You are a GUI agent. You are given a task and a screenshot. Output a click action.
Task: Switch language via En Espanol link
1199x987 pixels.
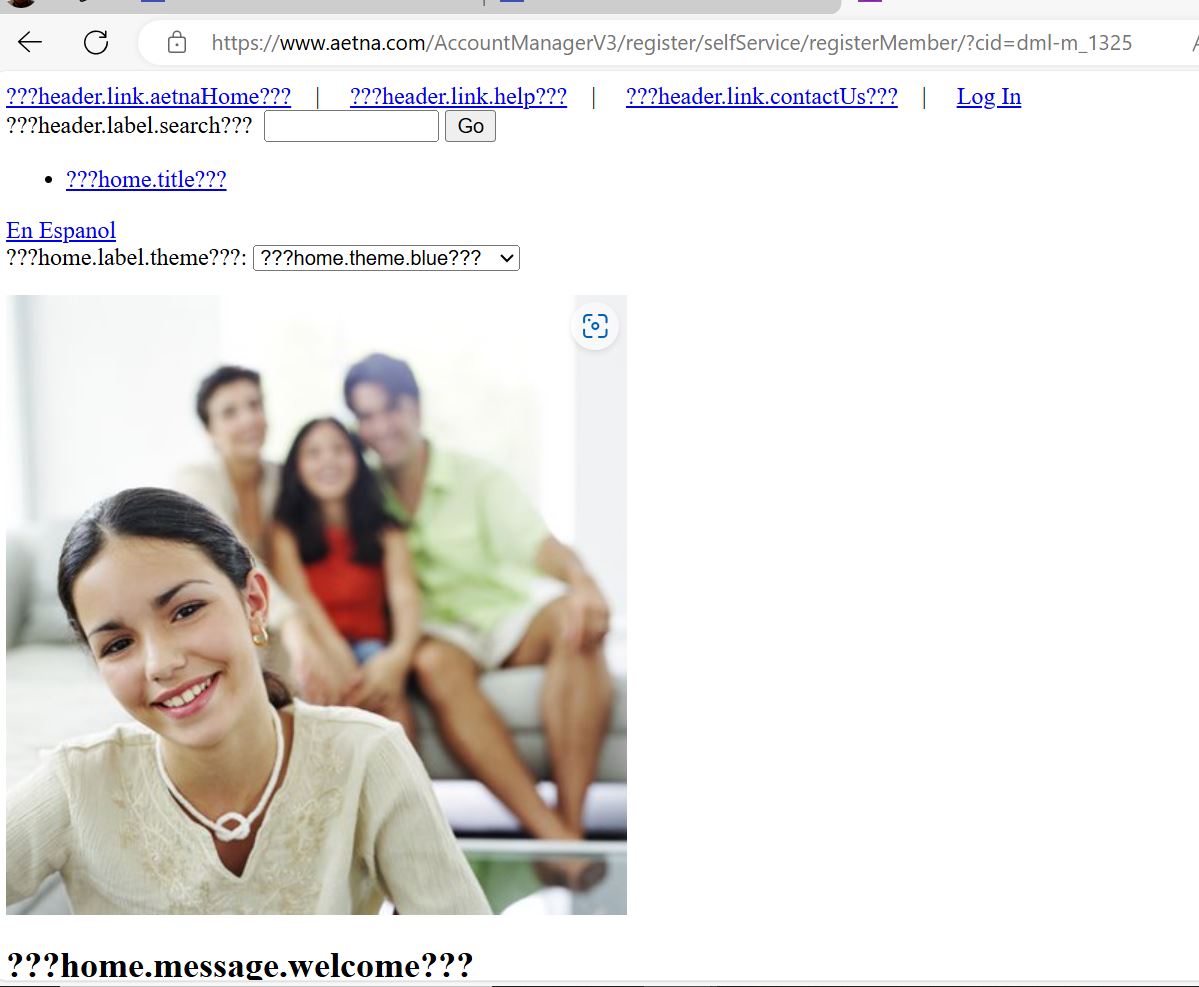[61, 230]
